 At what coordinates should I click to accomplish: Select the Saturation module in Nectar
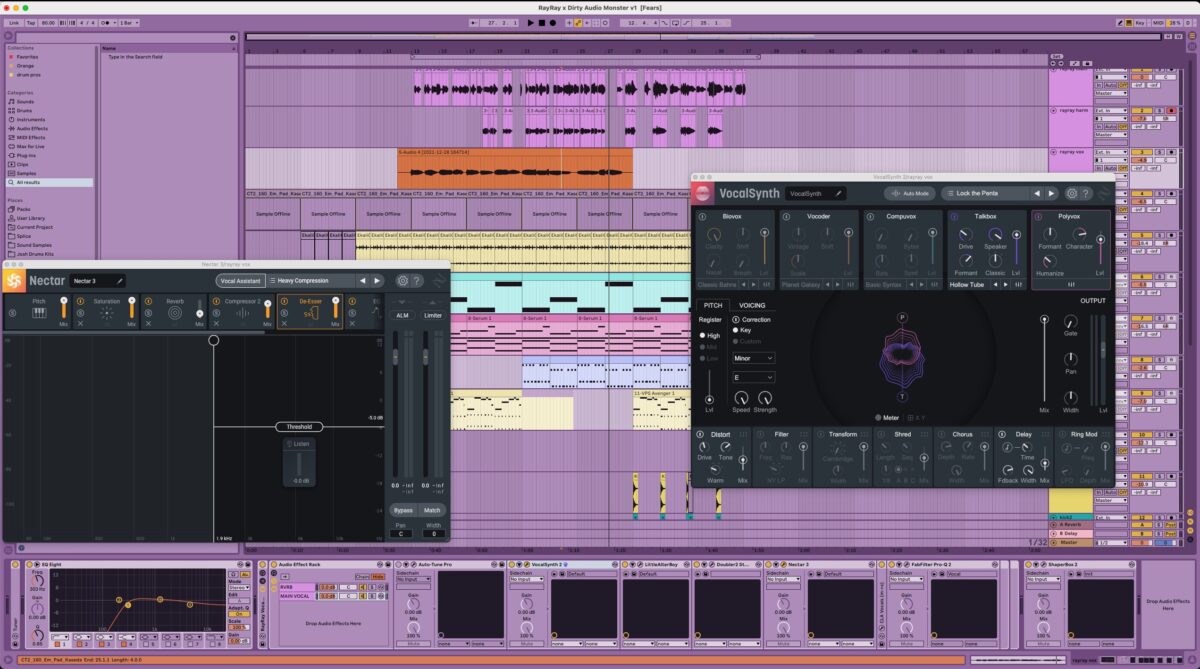107,312
